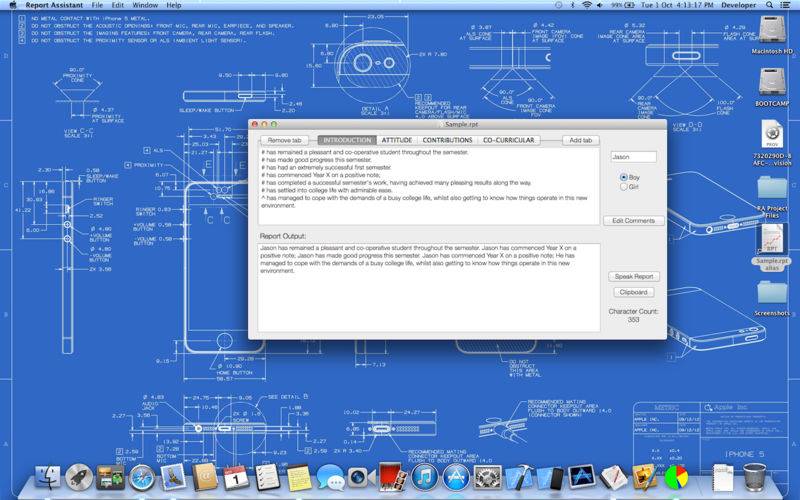Image resolution: width=800 pixels, height=500 pixels.
Task: Open colorful pie chart icon in Dock
Action: (676, 478)
